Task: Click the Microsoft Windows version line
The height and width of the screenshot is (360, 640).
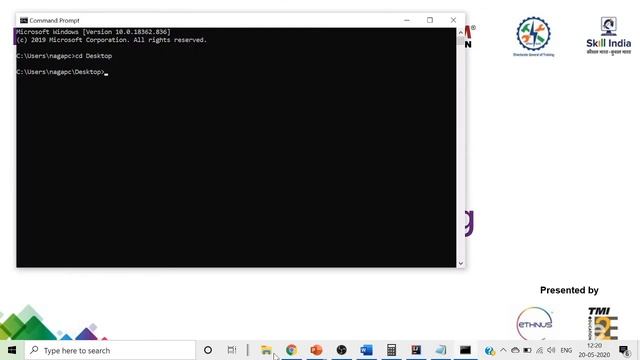Action: click(93, 32)
